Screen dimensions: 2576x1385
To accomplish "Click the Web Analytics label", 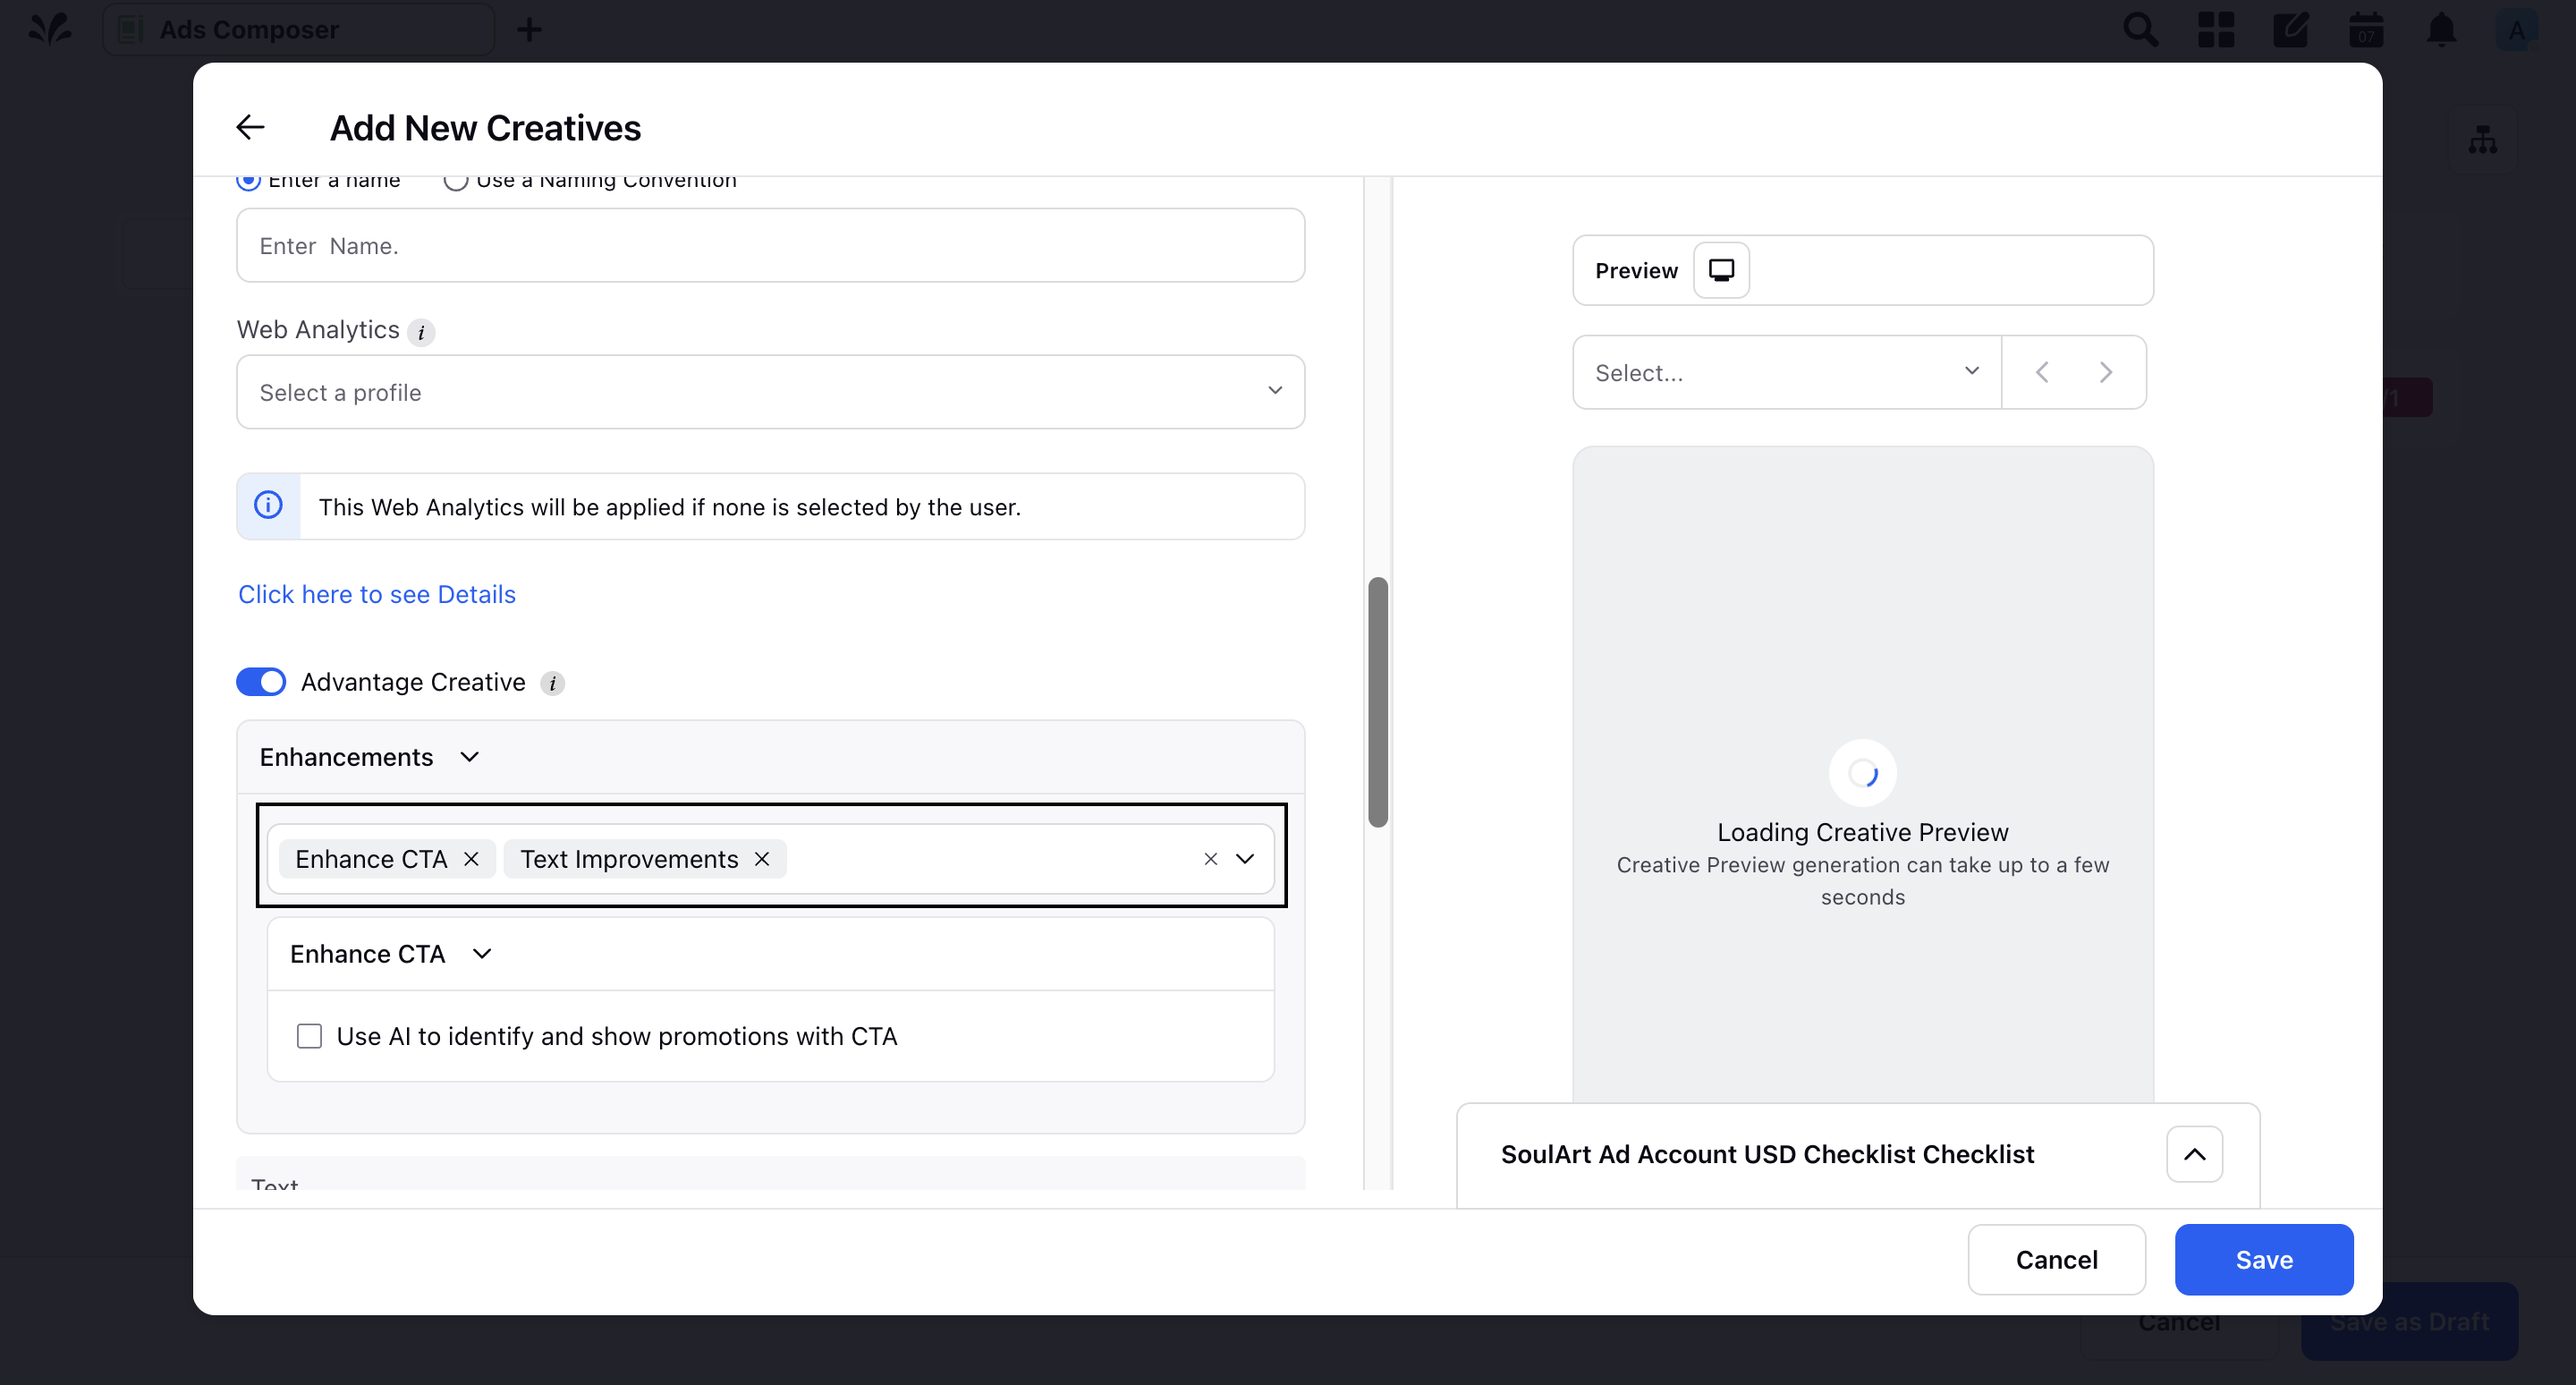I will pos(318,330).
